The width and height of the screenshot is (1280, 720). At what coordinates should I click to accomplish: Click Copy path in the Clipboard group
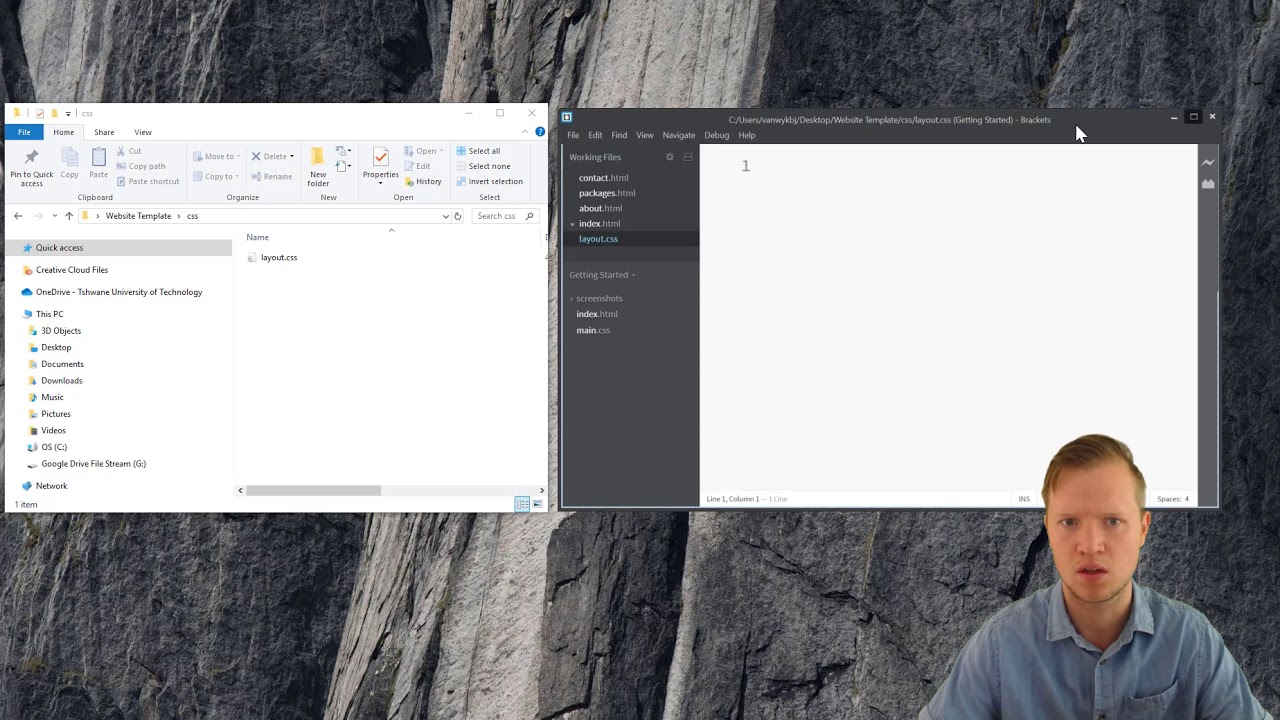141,166
